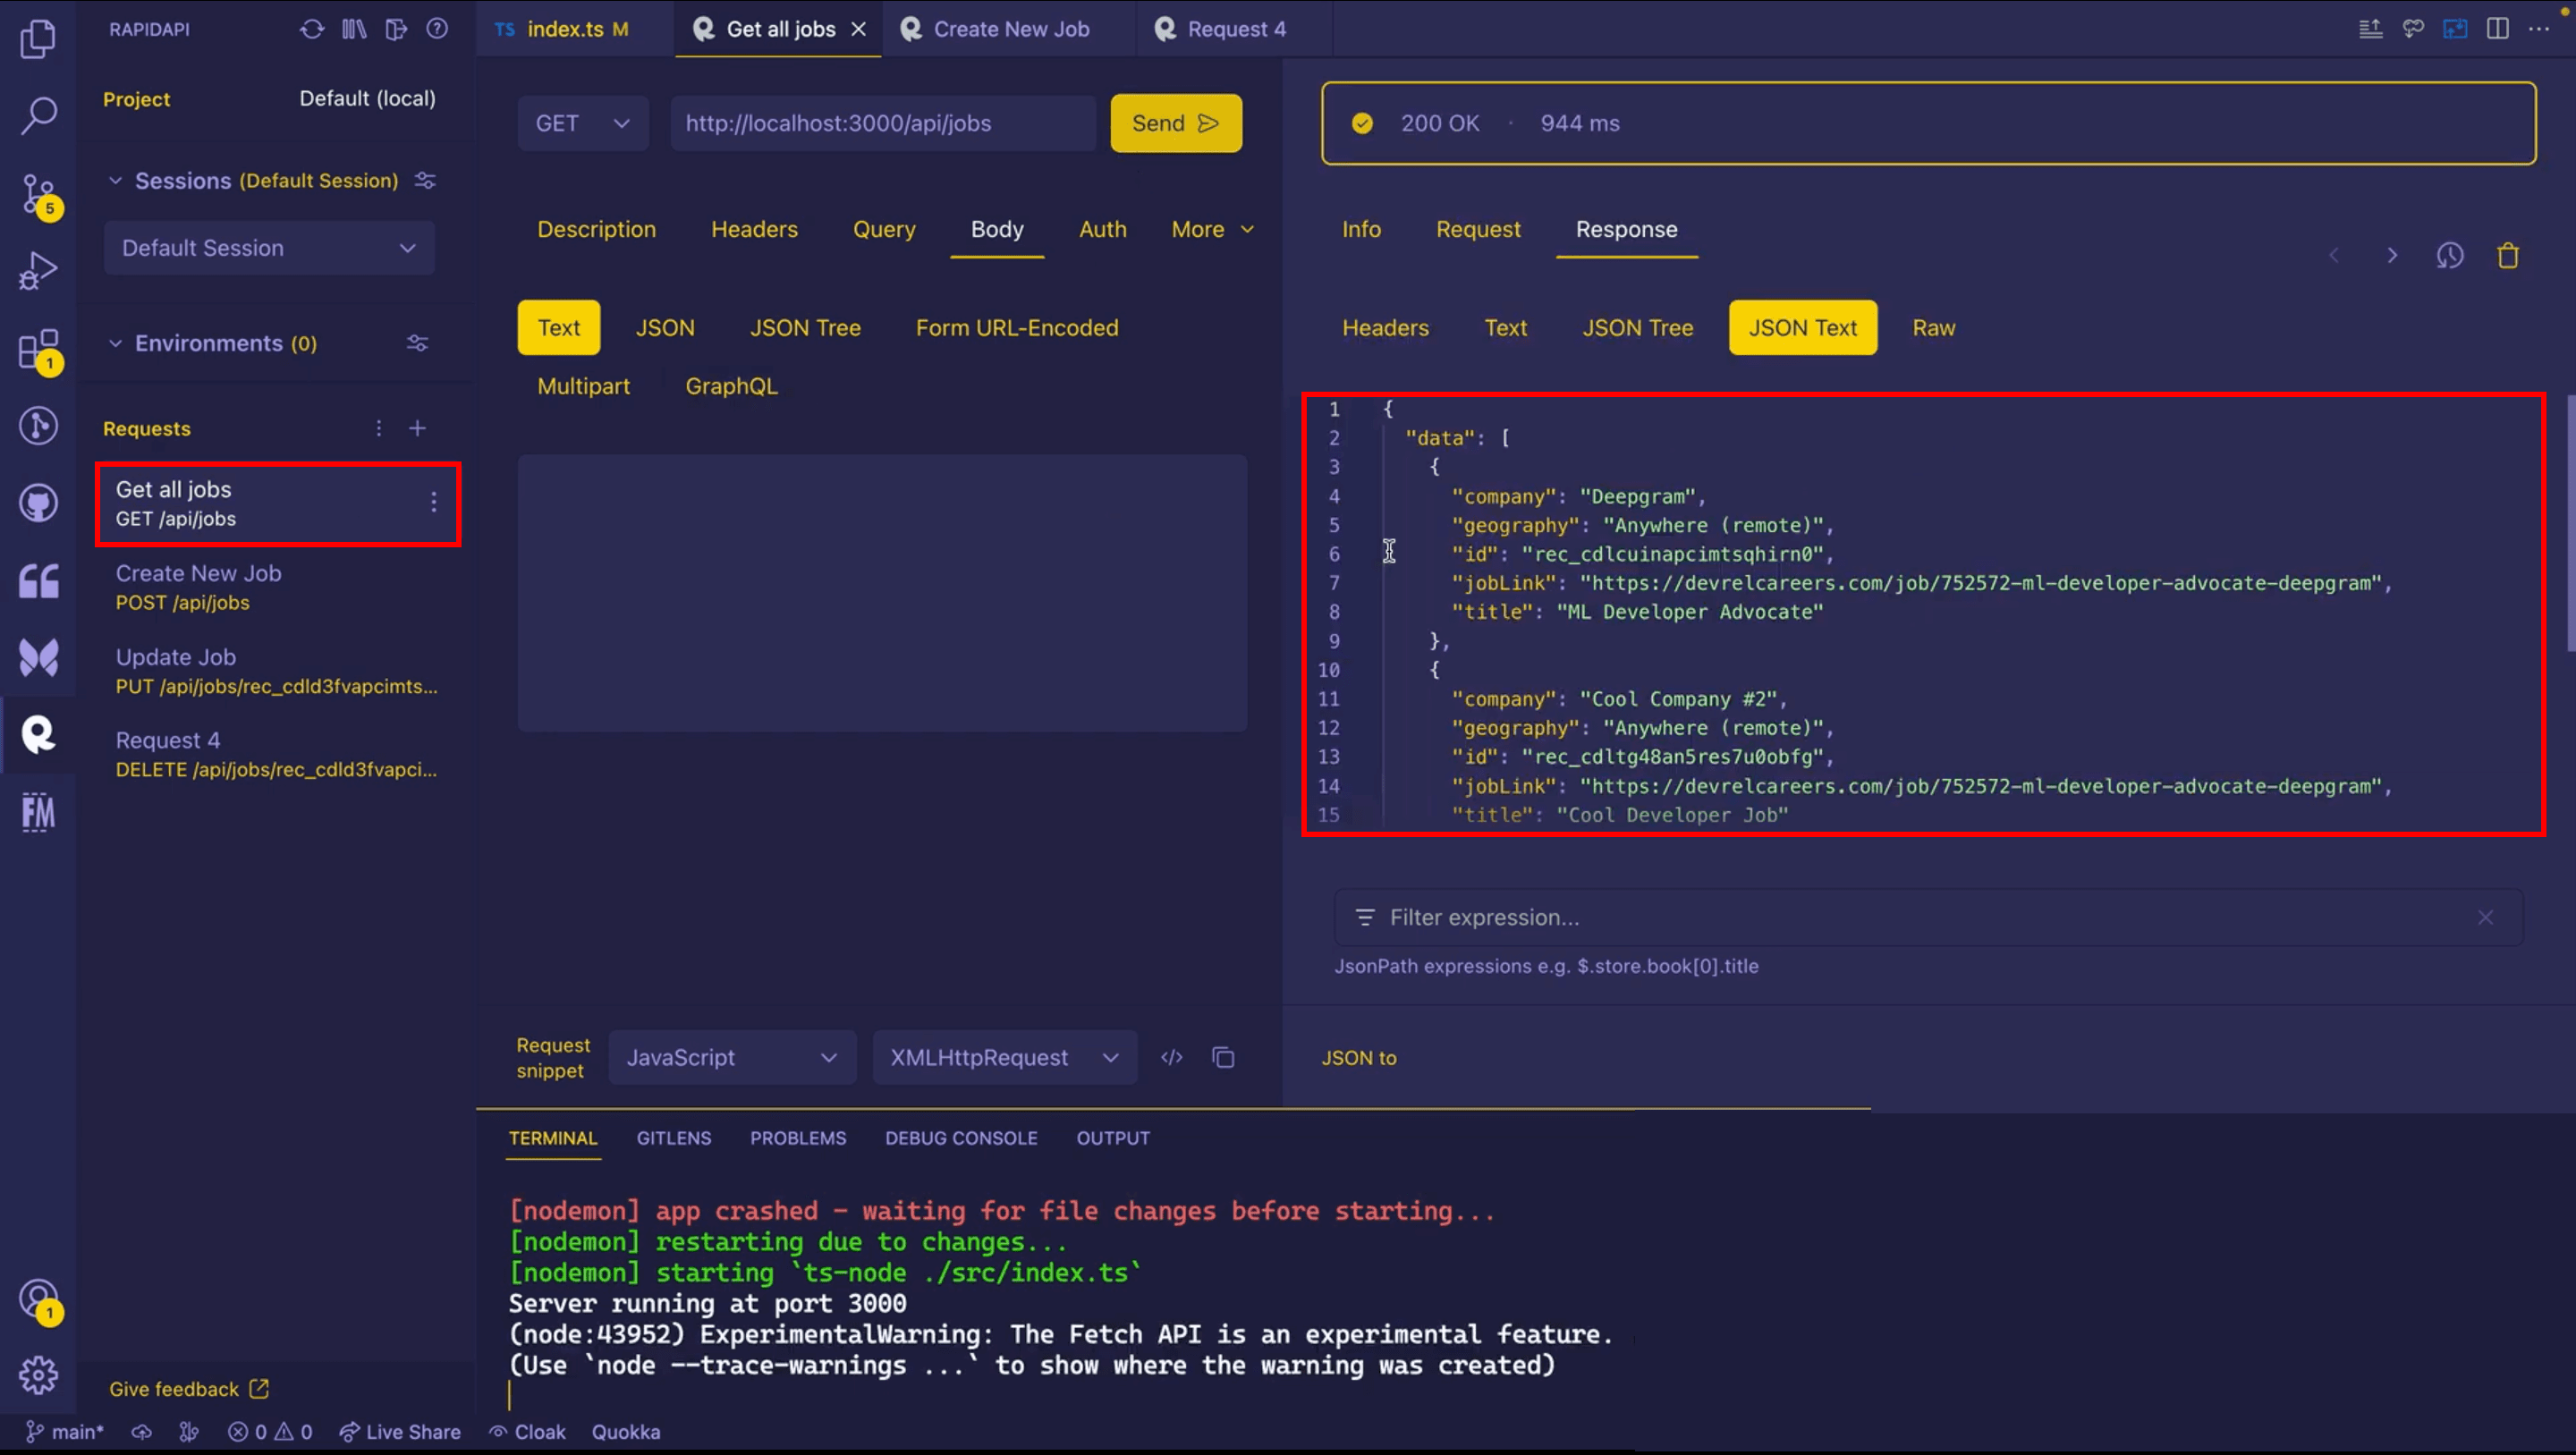Start Live Share in status bar
Screen dimensions: 2576x1455
click(400, 1433)
